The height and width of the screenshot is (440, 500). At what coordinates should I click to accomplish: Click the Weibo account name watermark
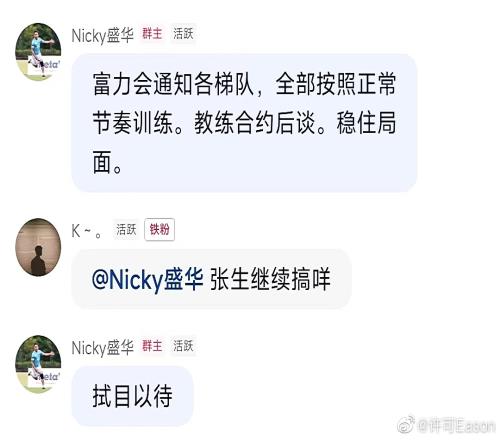[x=457, y=426]
